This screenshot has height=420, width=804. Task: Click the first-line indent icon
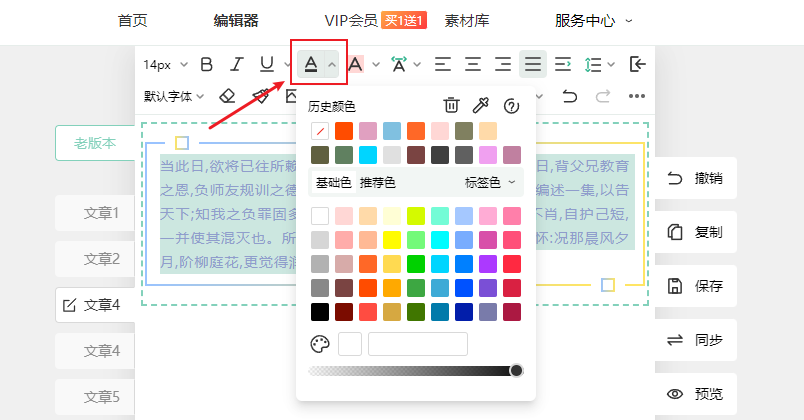coord(562,65)
